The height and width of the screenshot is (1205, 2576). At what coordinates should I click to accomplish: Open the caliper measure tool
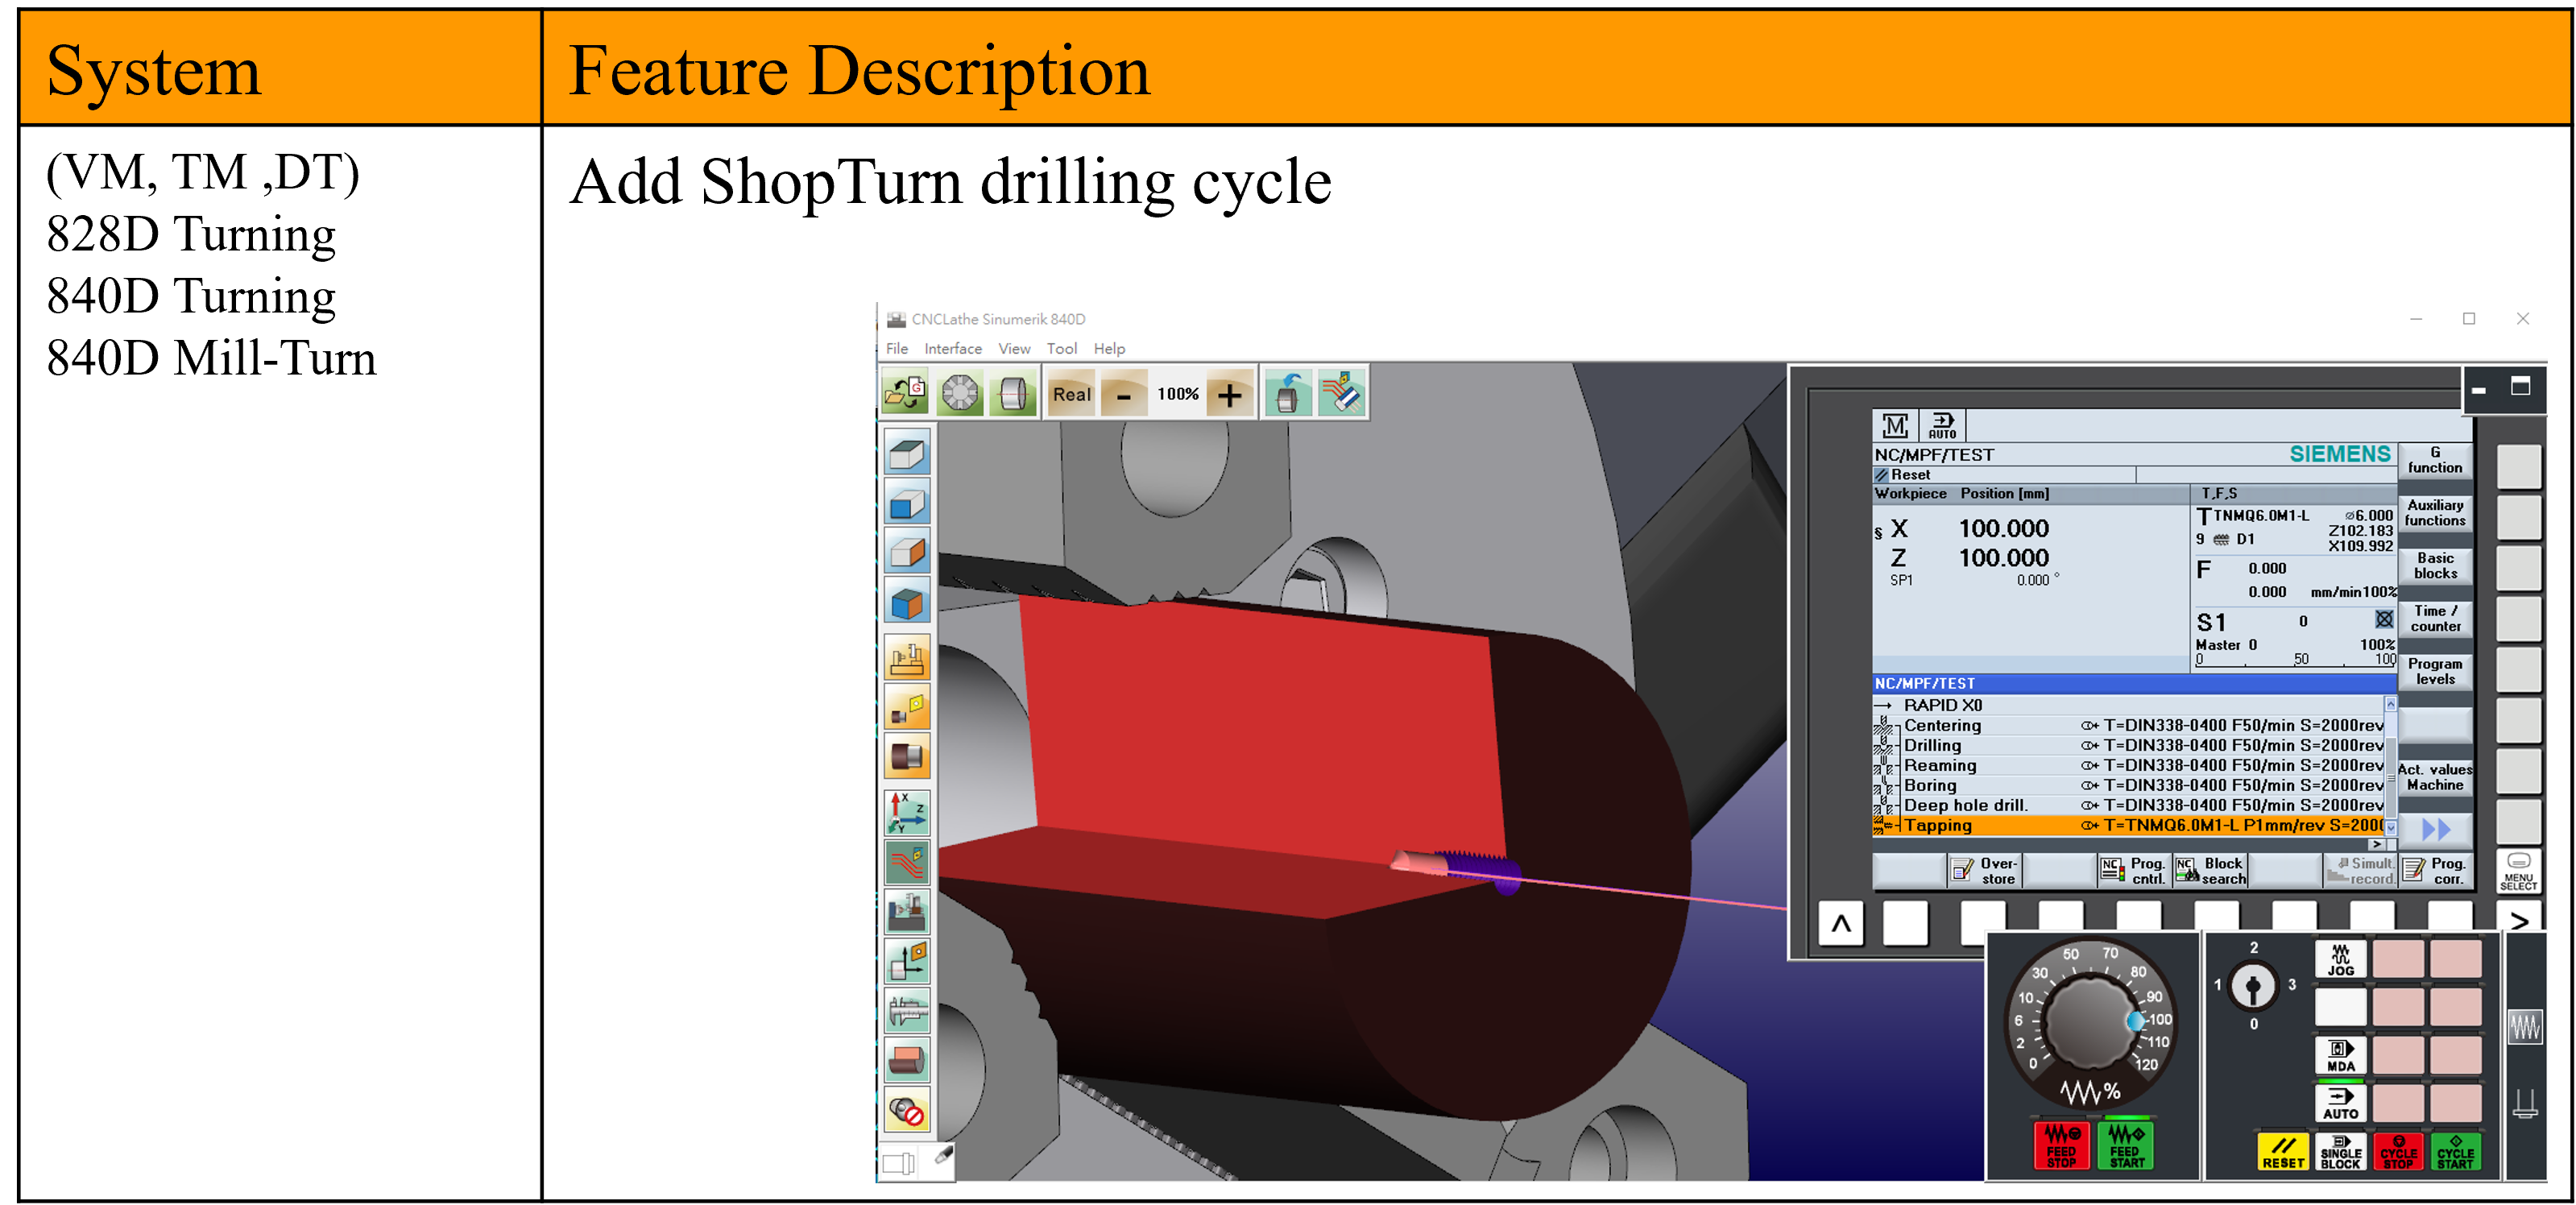tap(907, 1011)
